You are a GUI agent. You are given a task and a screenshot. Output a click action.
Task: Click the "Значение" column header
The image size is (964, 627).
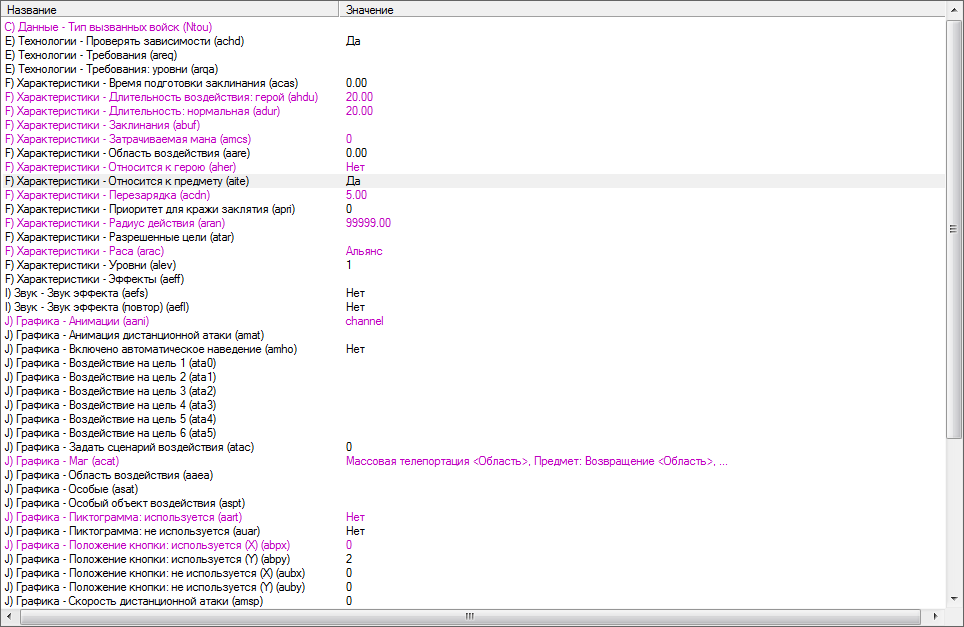(x=642, y=10)
